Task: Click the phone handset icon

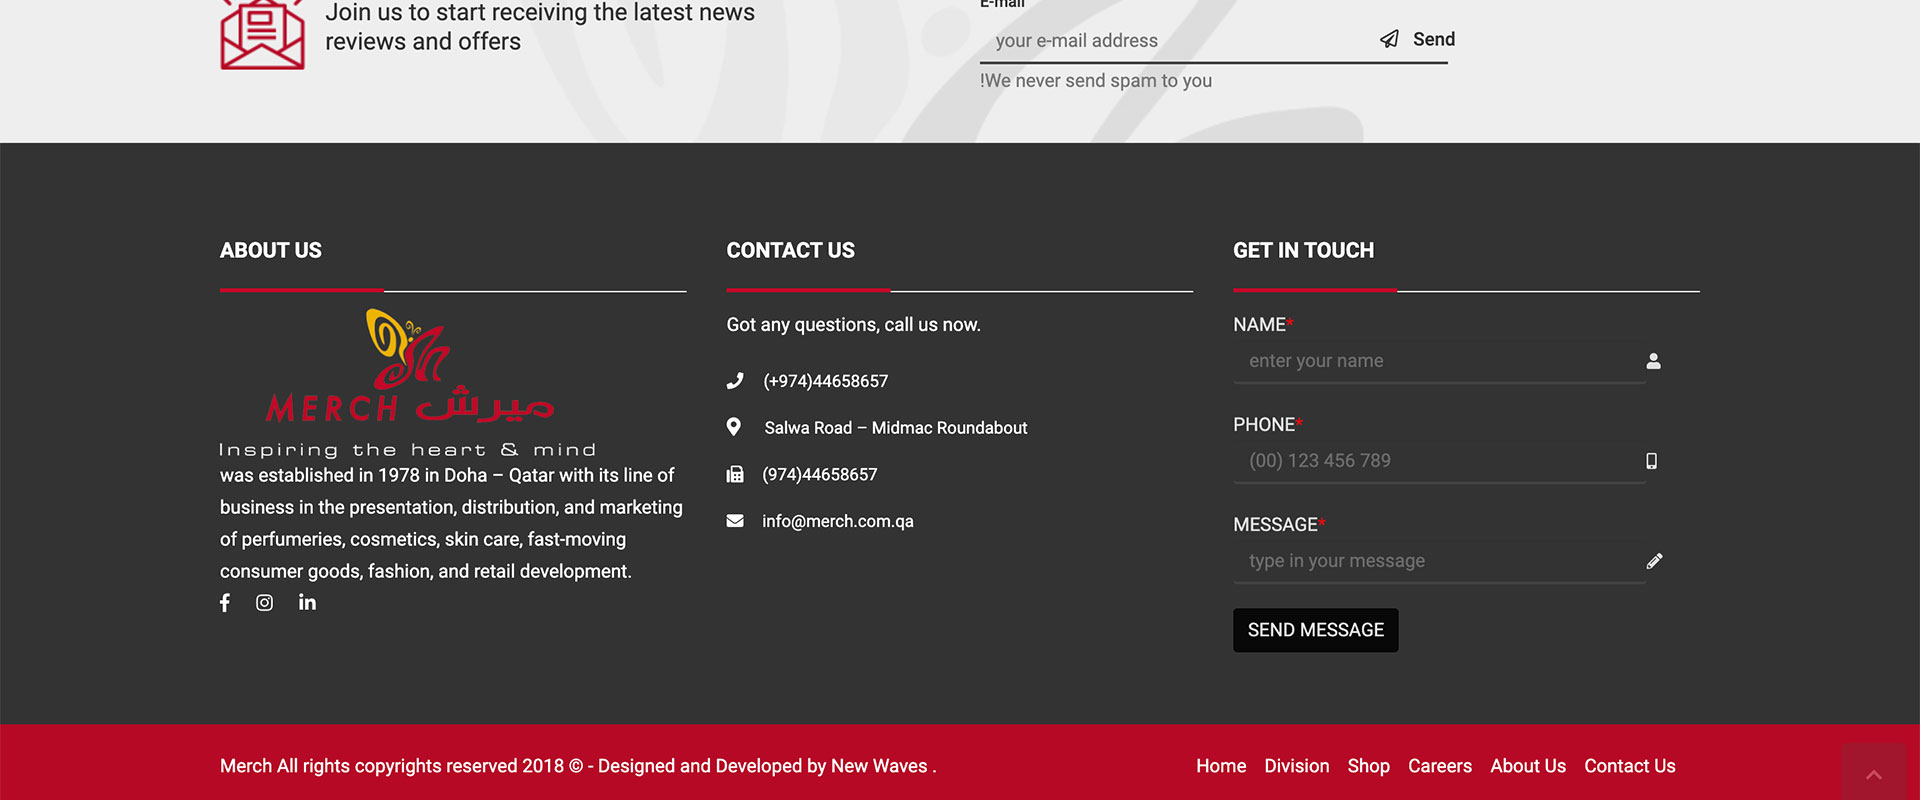Action: 735,381
